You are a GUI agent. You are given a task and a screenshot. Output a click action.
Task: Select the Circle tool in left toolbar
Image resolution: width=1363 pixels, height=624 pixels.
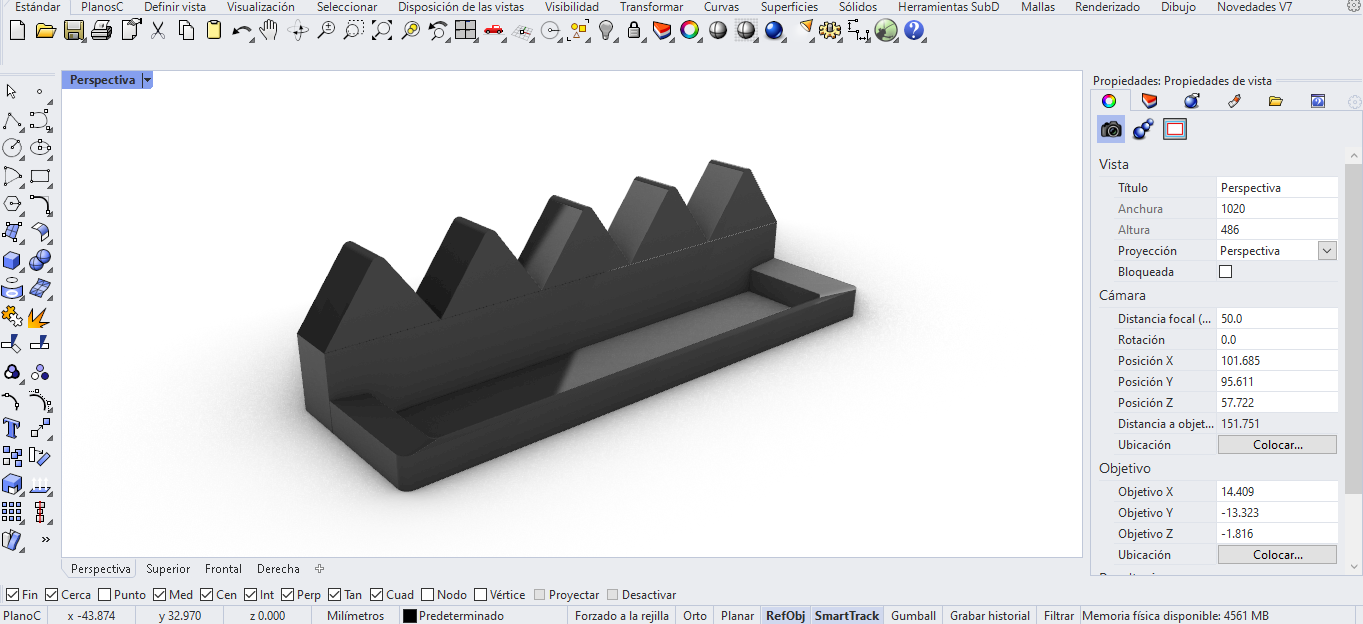click(12, 148)
